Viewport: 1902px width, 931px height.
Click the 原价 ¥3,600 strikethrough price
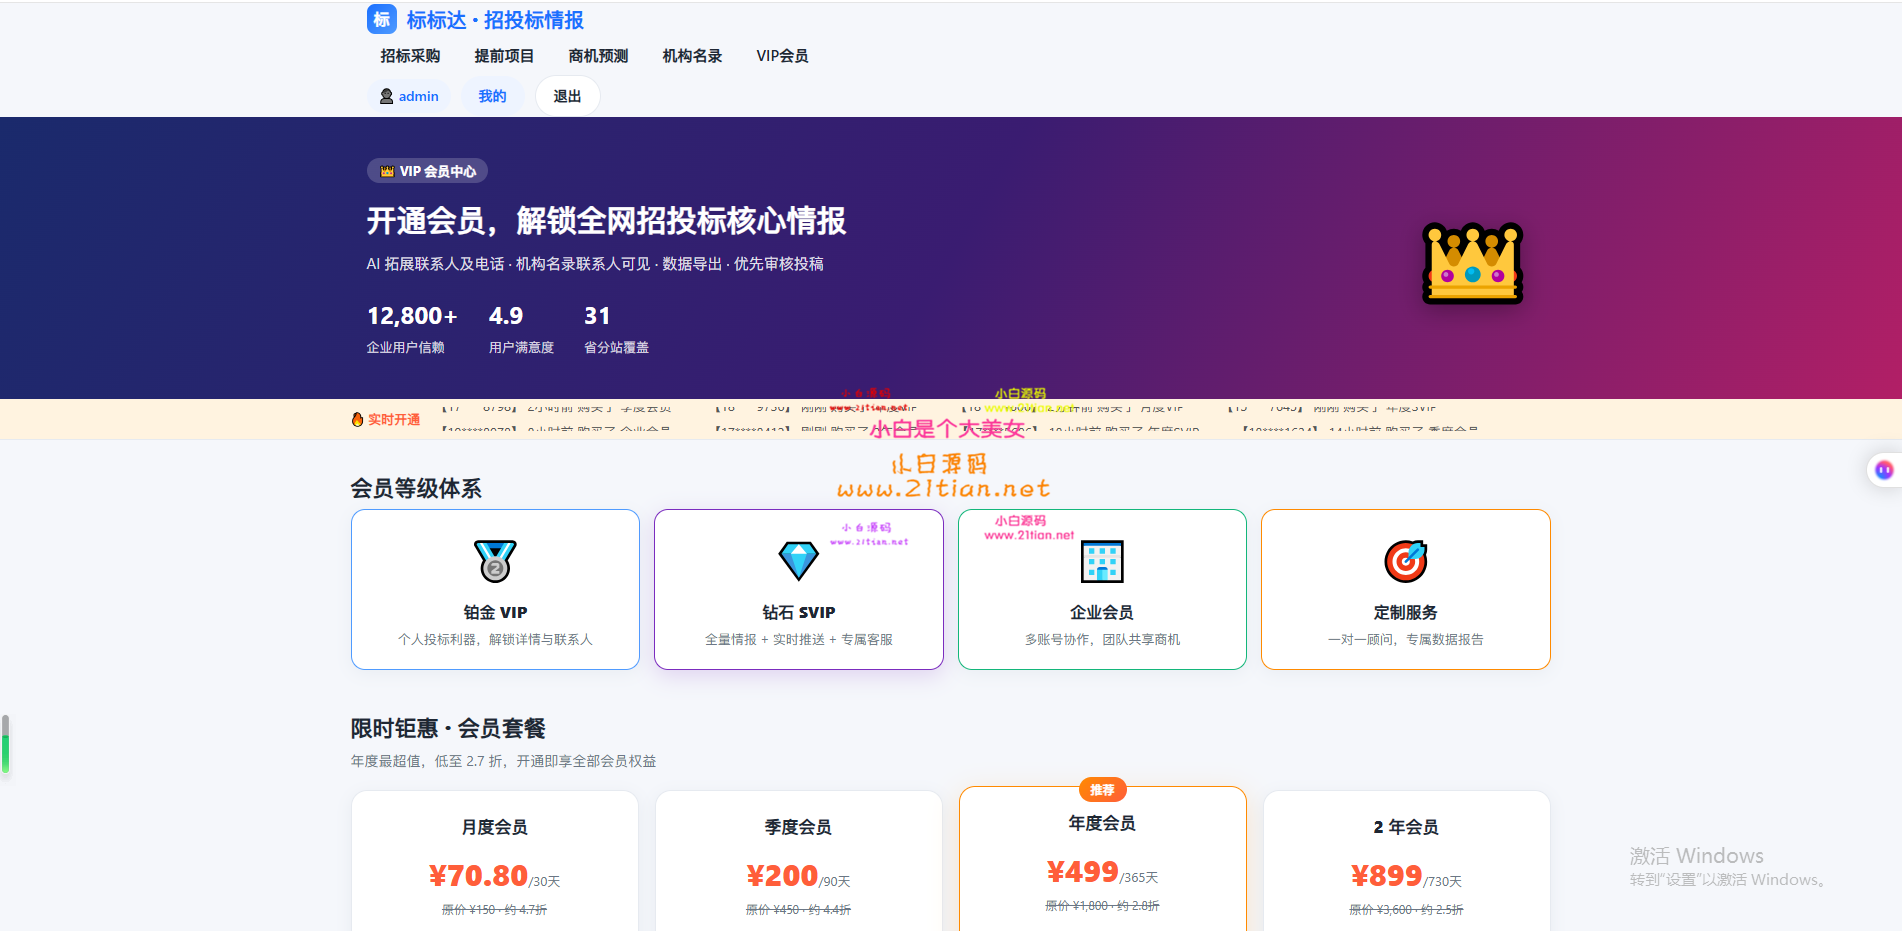point(1406,910)
